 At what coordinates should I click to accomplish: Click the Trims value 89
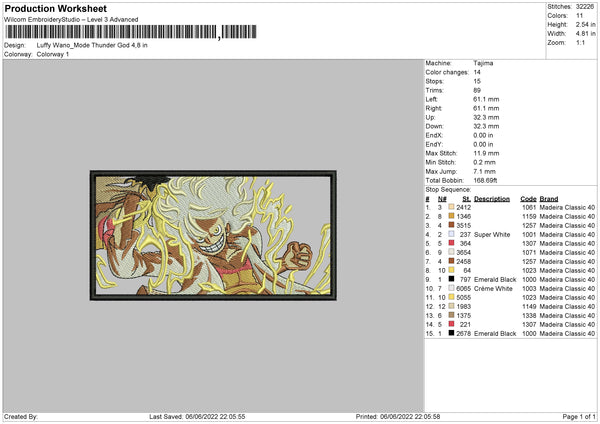477,90
